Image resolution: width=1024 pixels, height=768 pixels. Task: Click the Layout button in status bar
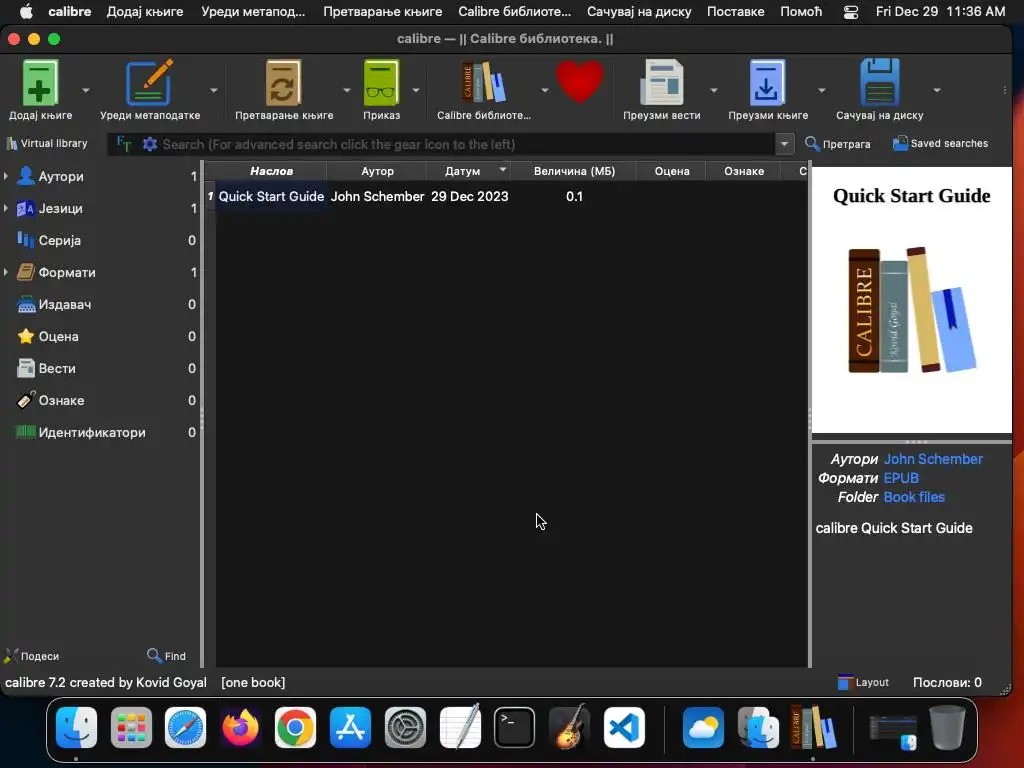863,682
